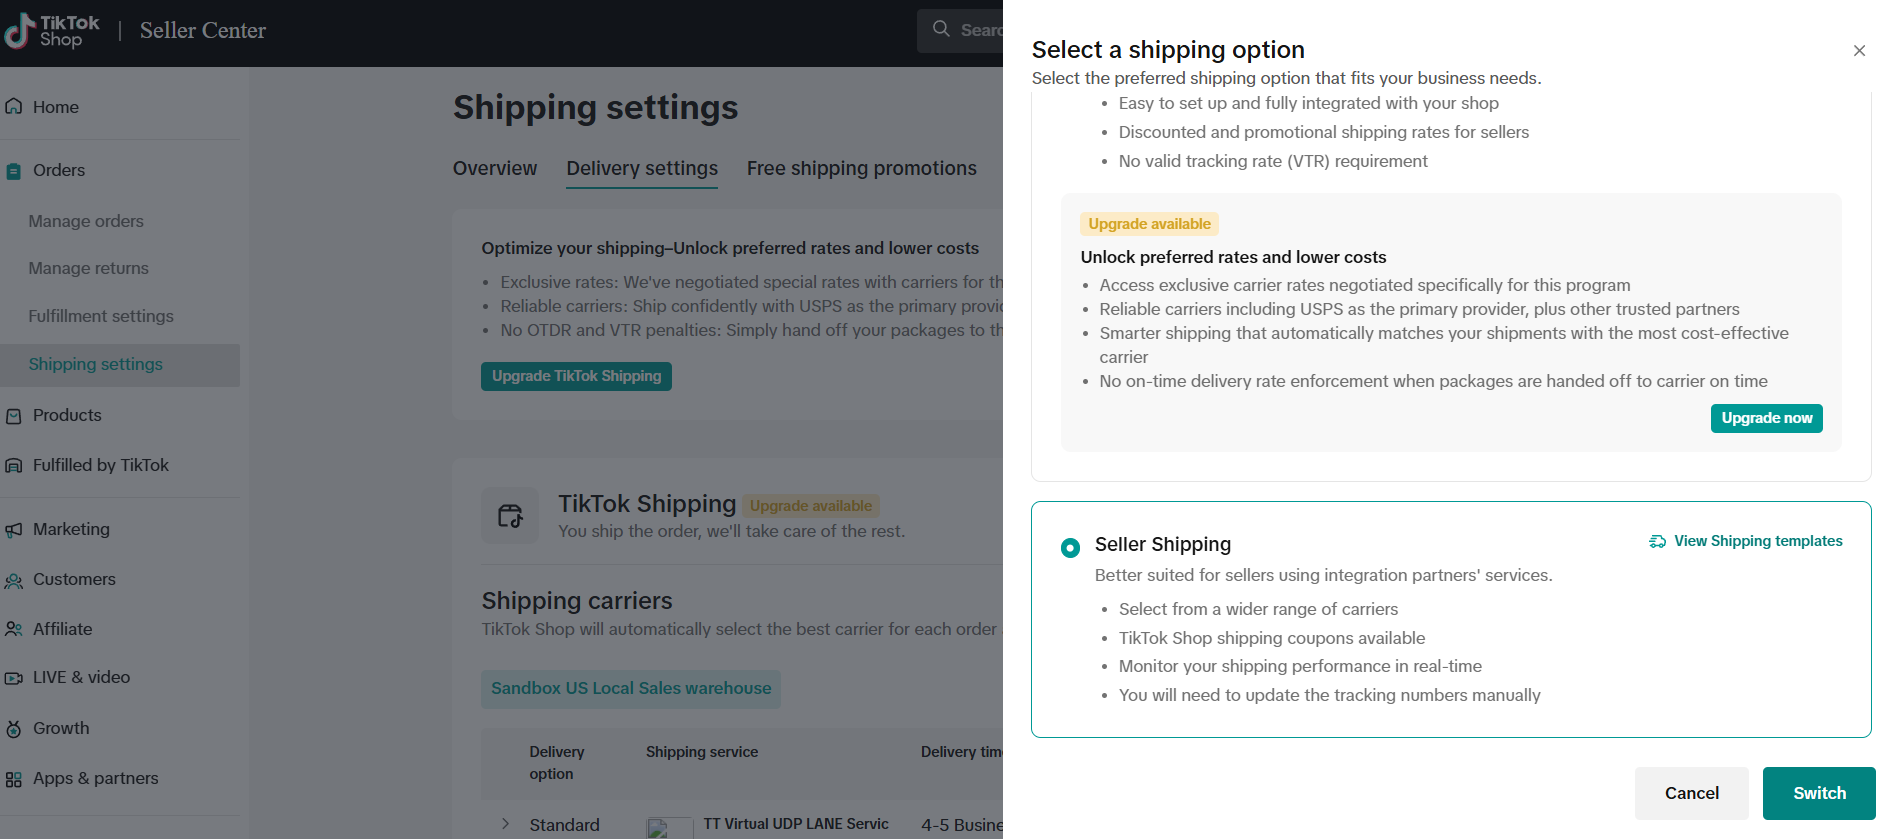
Task: Click the Growth menu label
Action: 61,728
